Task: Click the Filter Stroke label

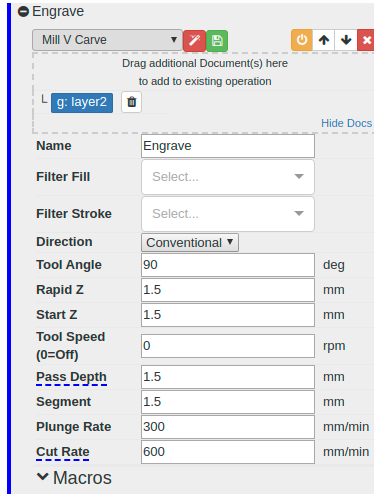Action: click(x=74, y=214)
